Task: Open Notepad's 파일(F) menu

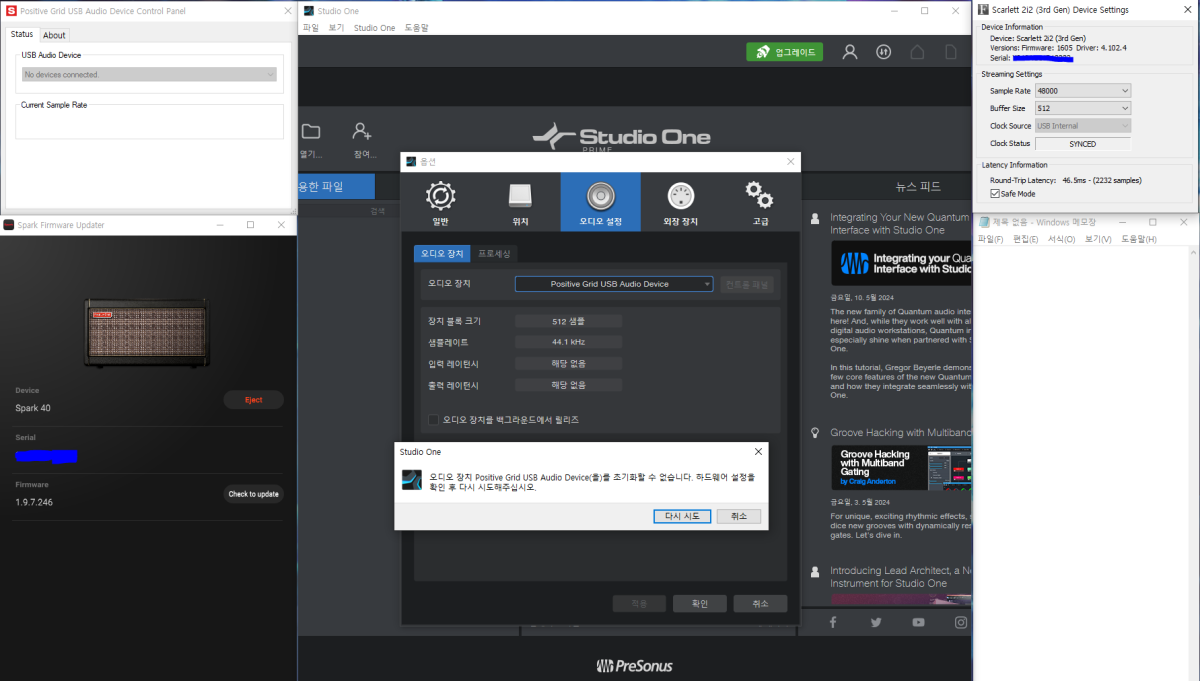Action: [991, 240]
